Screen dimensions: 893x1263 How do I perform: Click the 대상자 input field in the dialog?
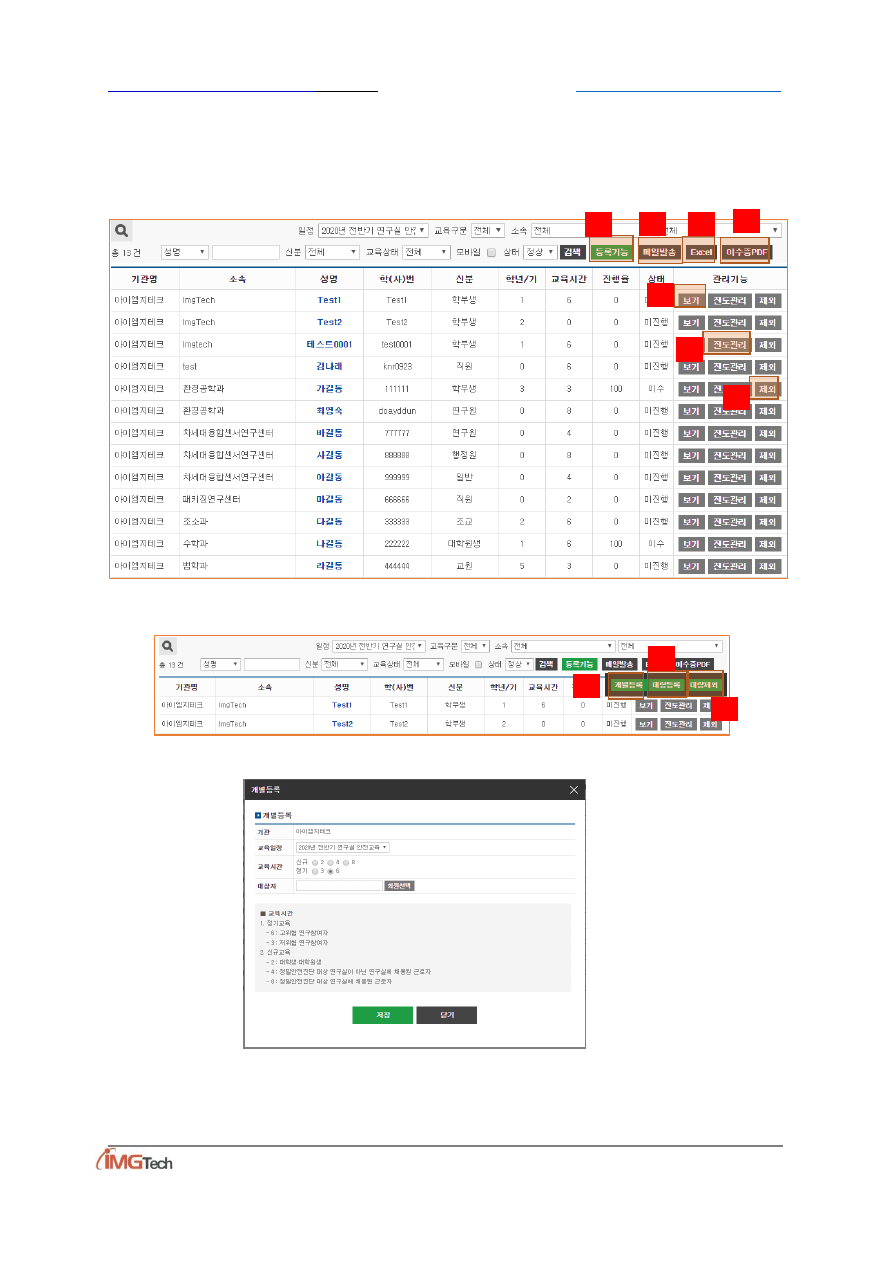click(x=339, y=885)
